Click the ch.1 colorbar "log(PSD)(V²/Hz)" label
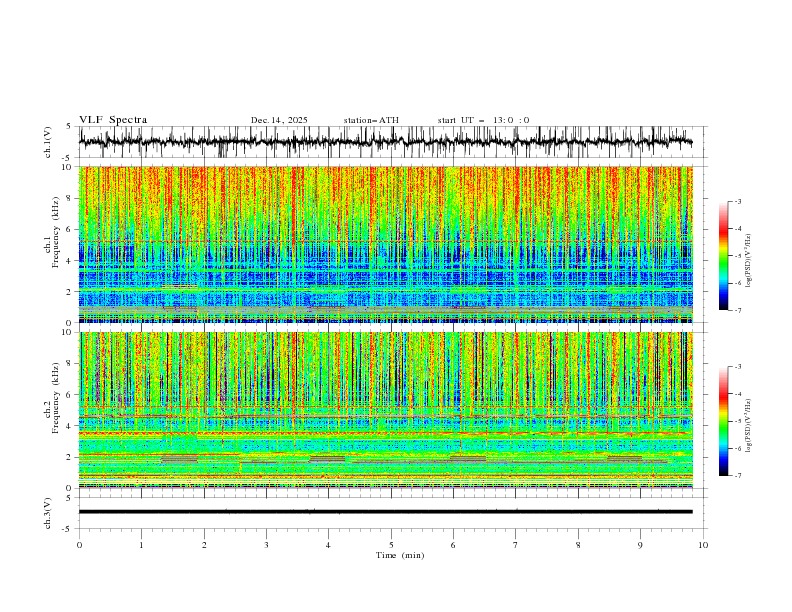Screen dimensions: 792x612 click(x=749, y=261)
